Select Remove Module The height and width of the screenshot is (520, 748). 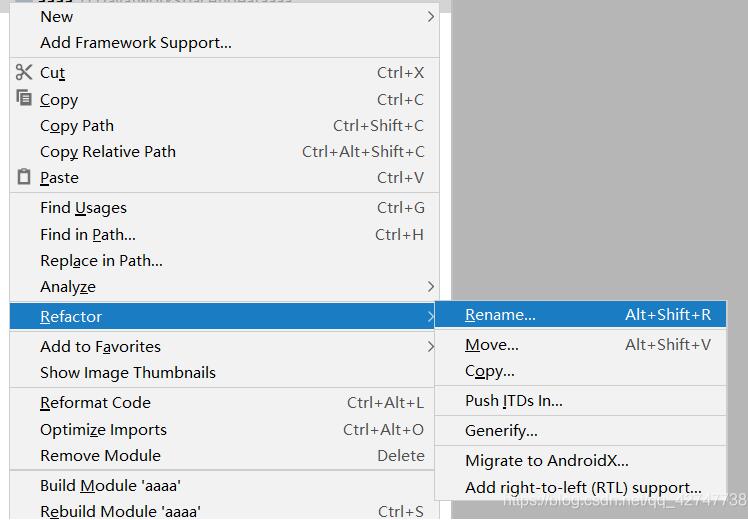pyautogui.click(x=100, y=456)
